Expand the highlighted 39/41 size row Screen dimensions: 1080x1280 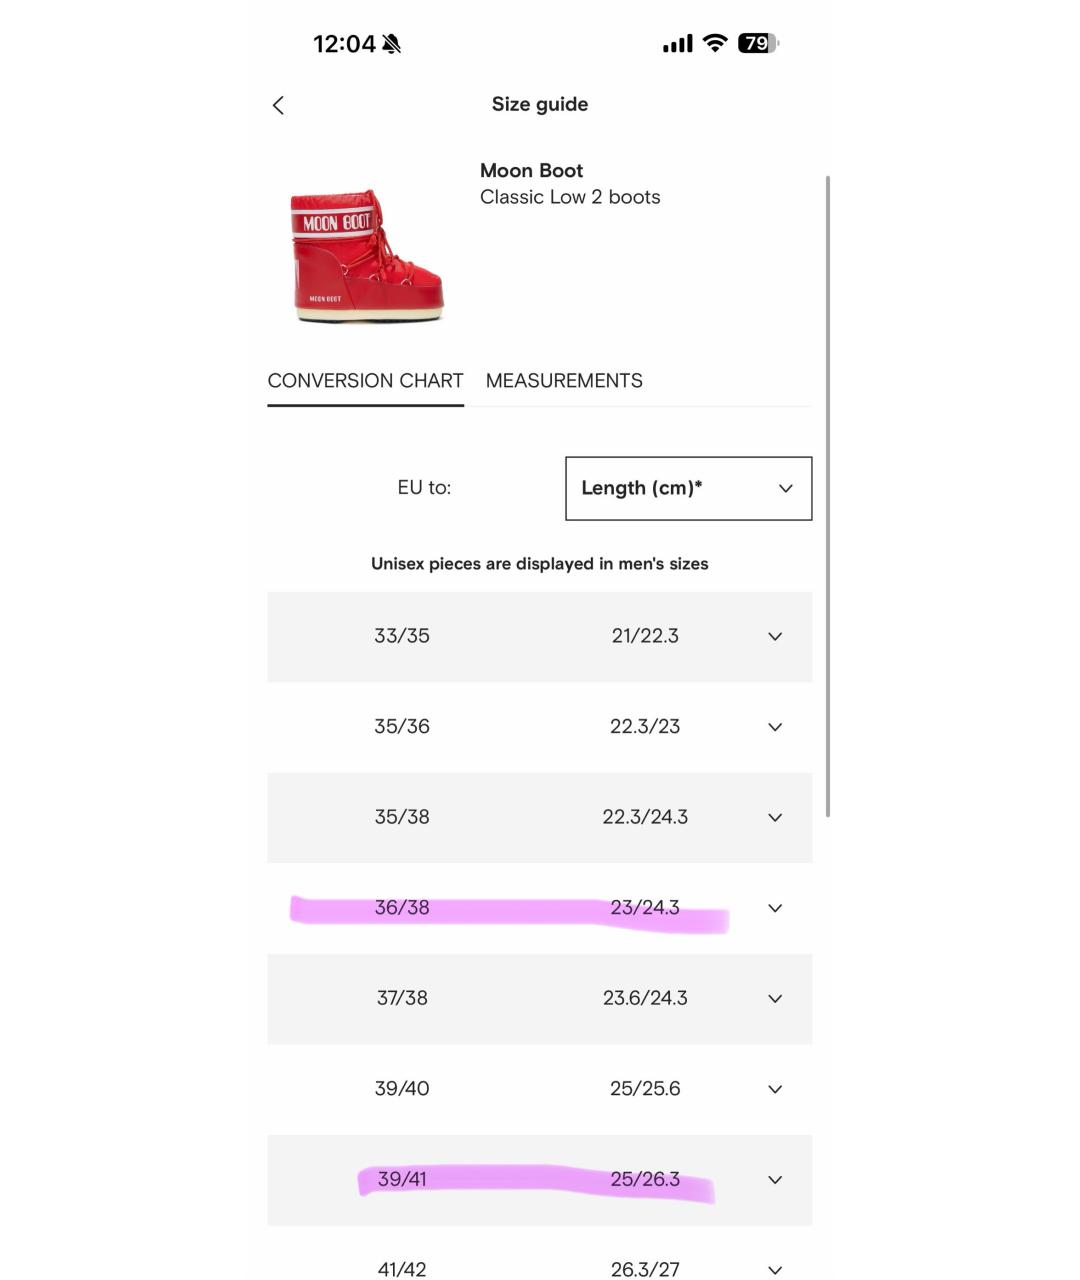[x=775, y=1180]
